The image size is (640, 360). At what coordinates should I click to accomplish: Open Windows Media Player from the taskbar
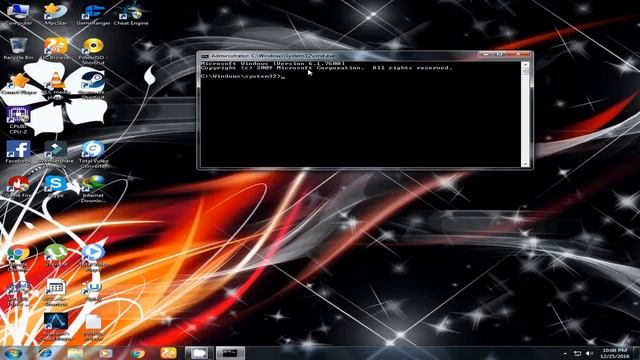point(106,353)
